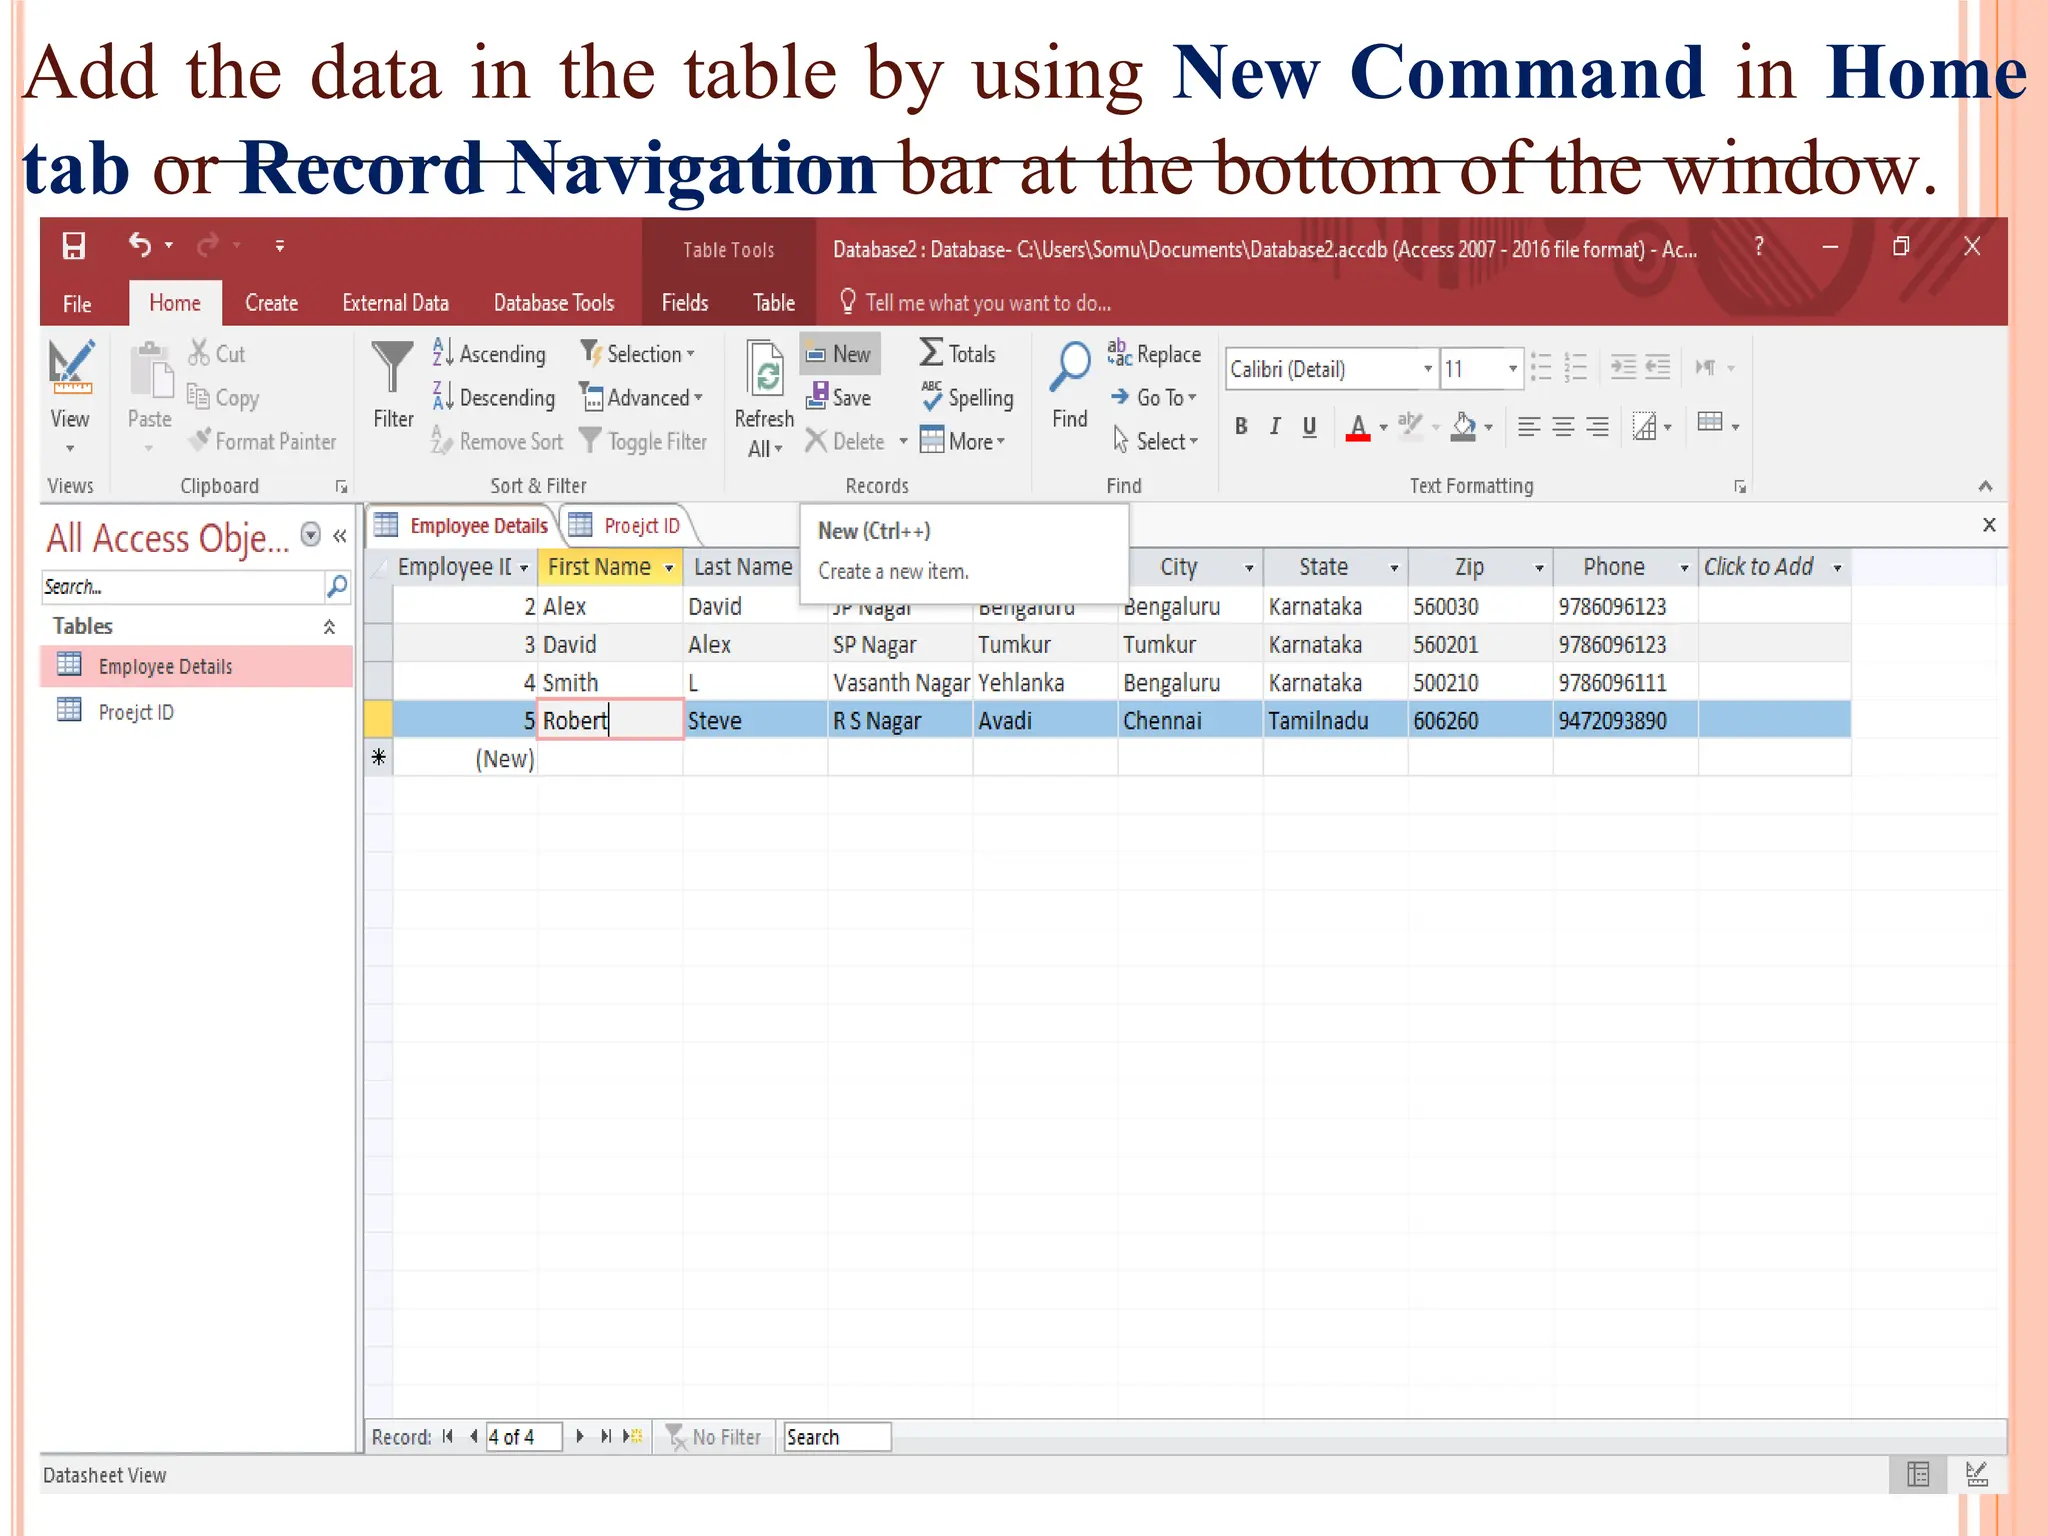This screenshot has height=1536, width=2048.
Task: Click Toggle Filter command
Action: pos(644,441)
